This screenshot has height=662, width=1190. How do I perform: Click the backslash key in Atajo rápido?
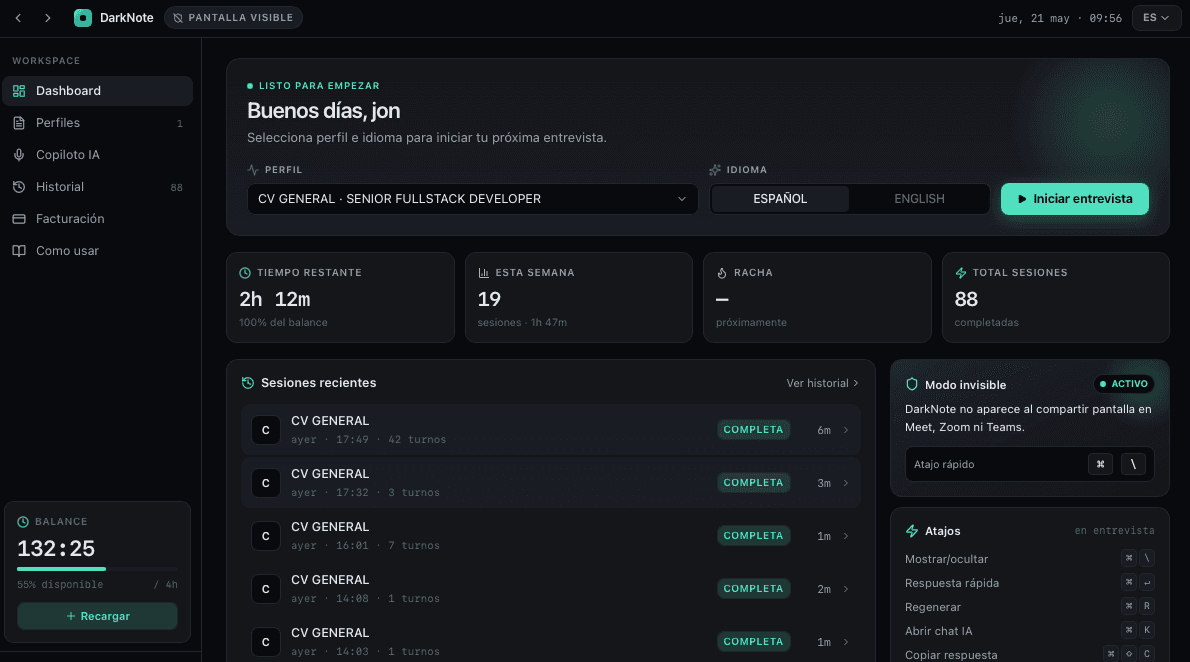click(1133, 464)
